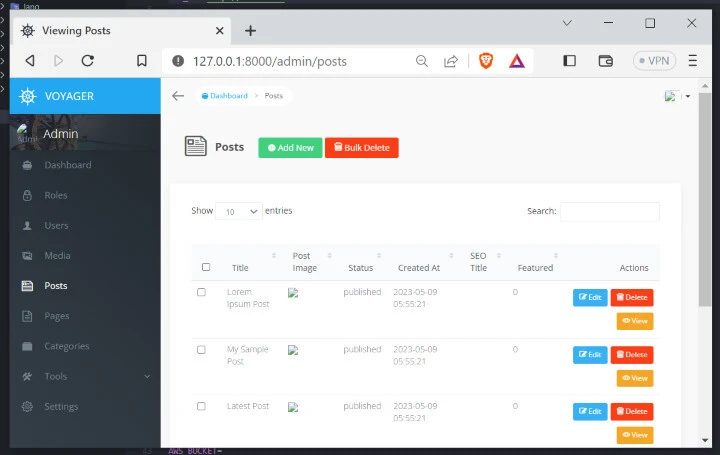View the Lorem Ipsum Post

[635, 321]
